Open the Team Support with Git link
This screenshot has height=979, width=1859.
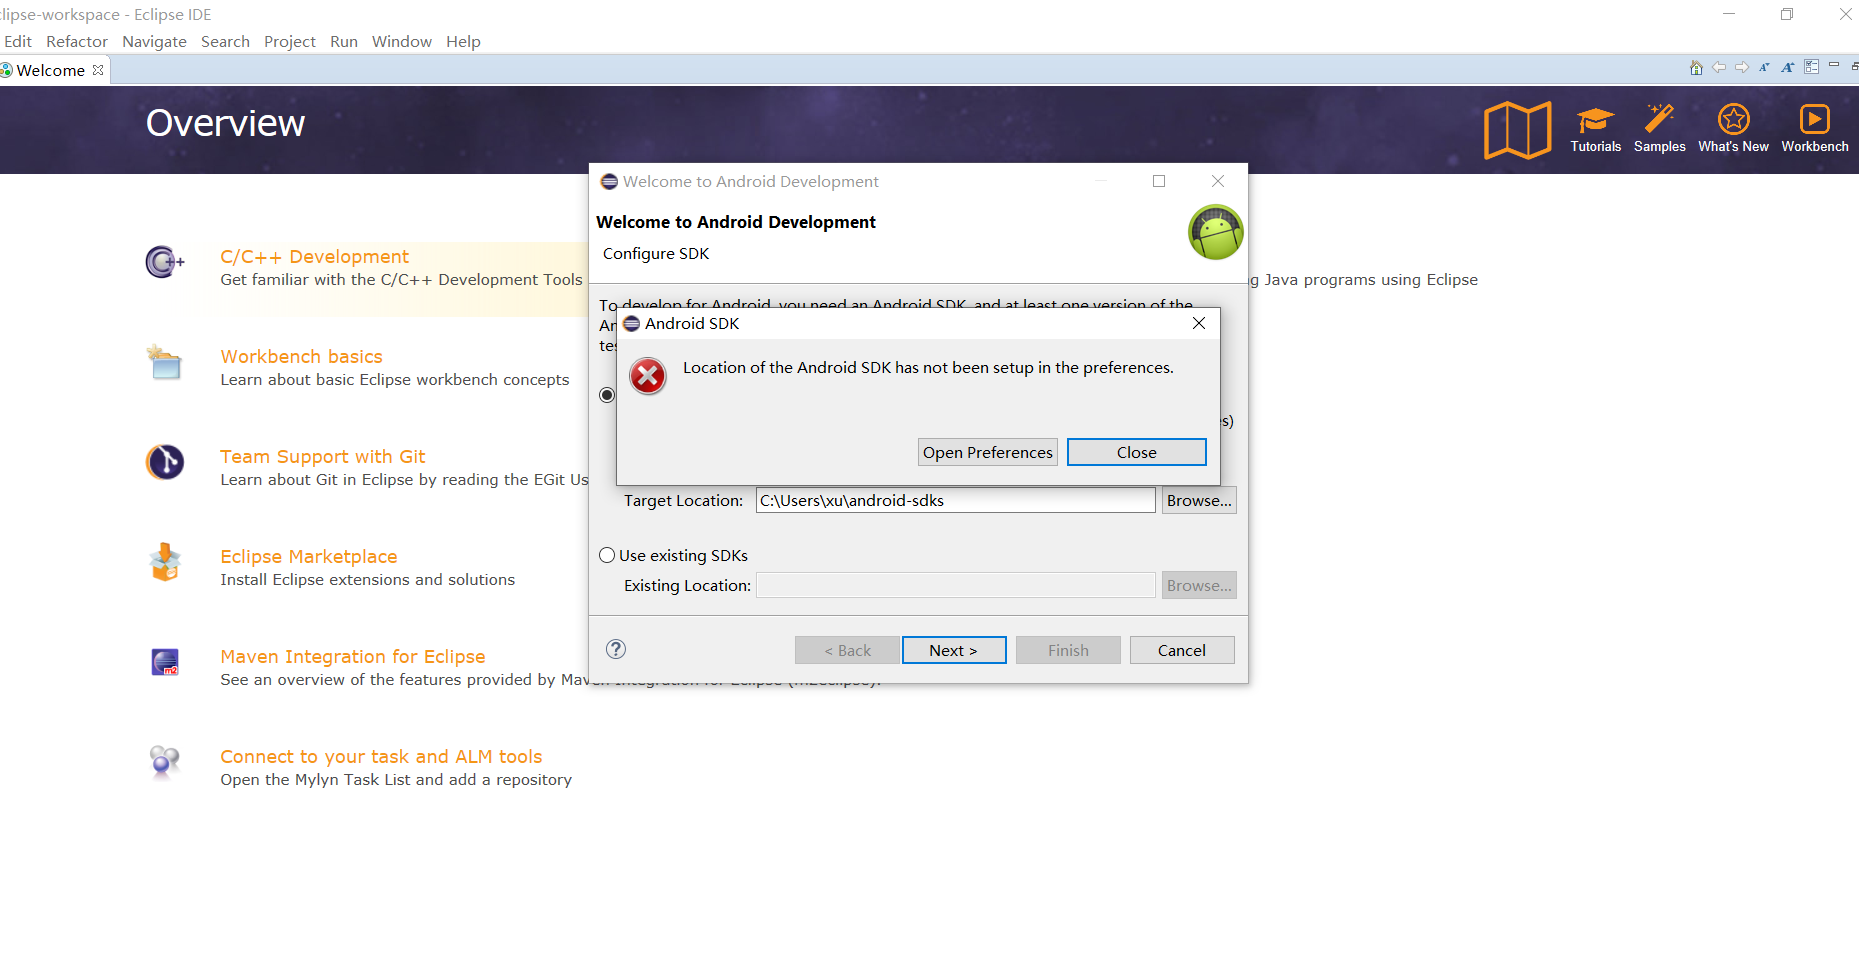[x=322, y=457]
